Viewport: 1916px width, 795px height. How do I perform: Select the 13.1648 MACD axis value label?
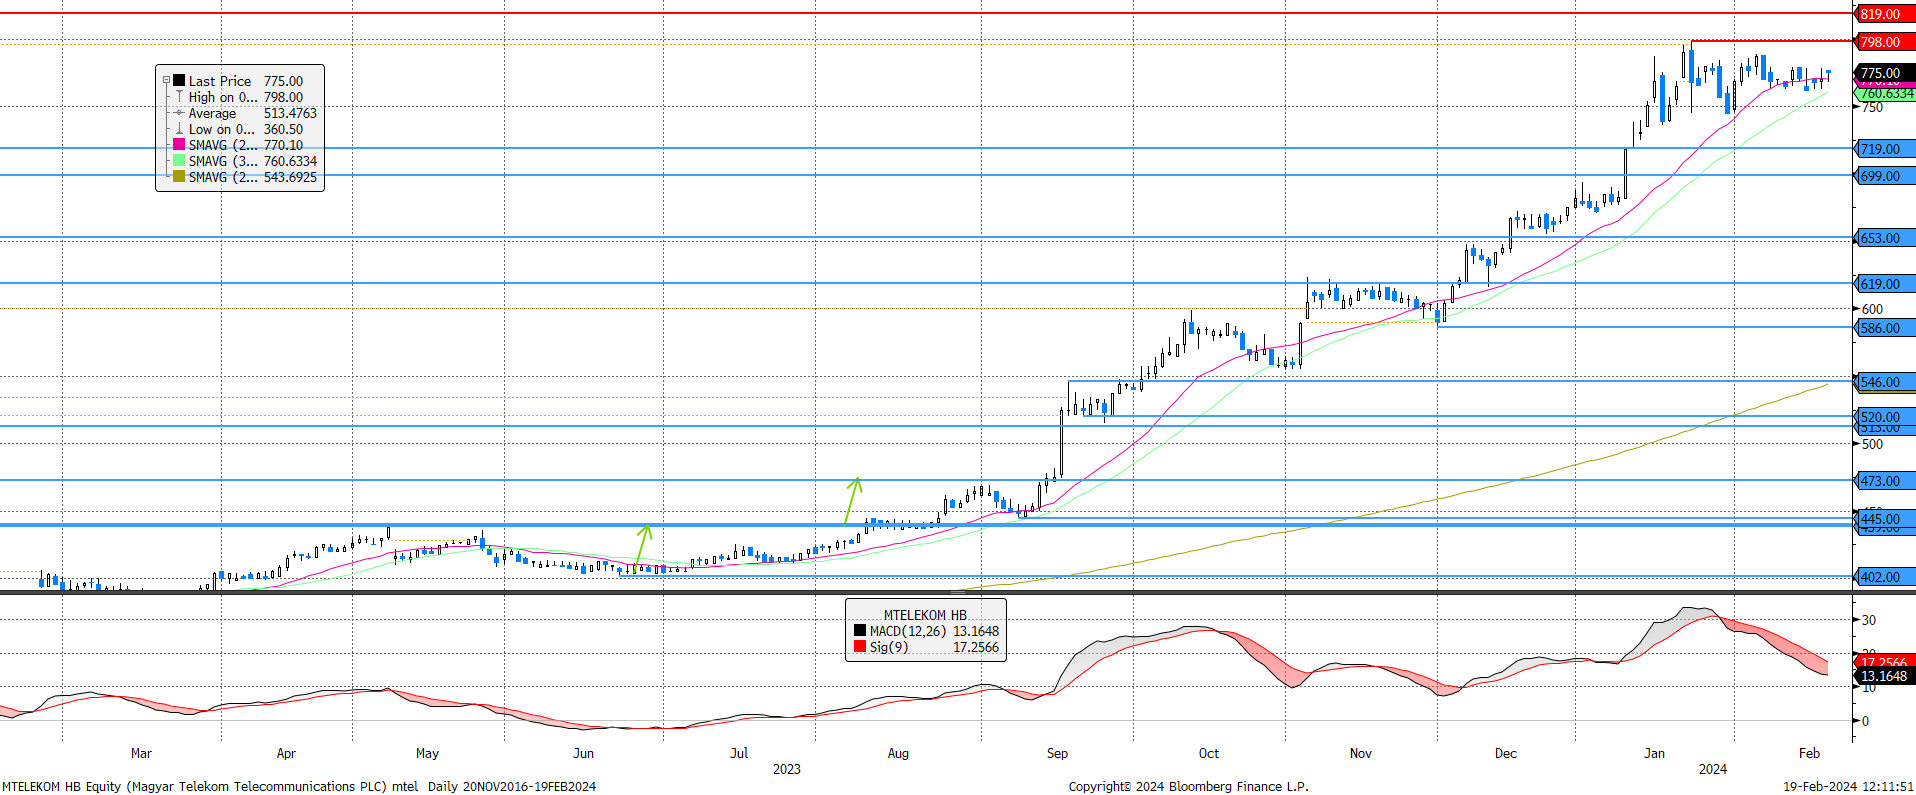click(x=1883, y=676)
